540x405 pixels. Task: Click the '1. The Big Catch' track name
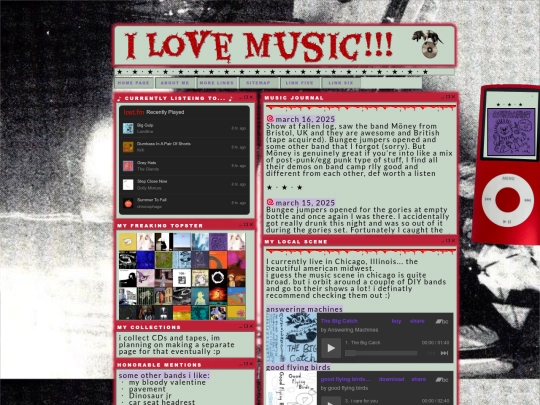click(x=363, y=343)
